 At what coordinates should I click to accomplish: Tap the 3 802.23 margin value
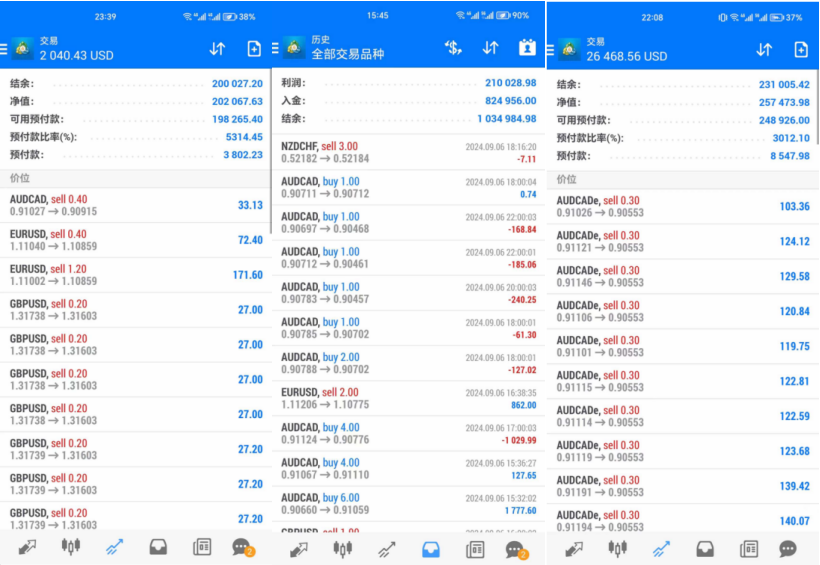(243, 155)
